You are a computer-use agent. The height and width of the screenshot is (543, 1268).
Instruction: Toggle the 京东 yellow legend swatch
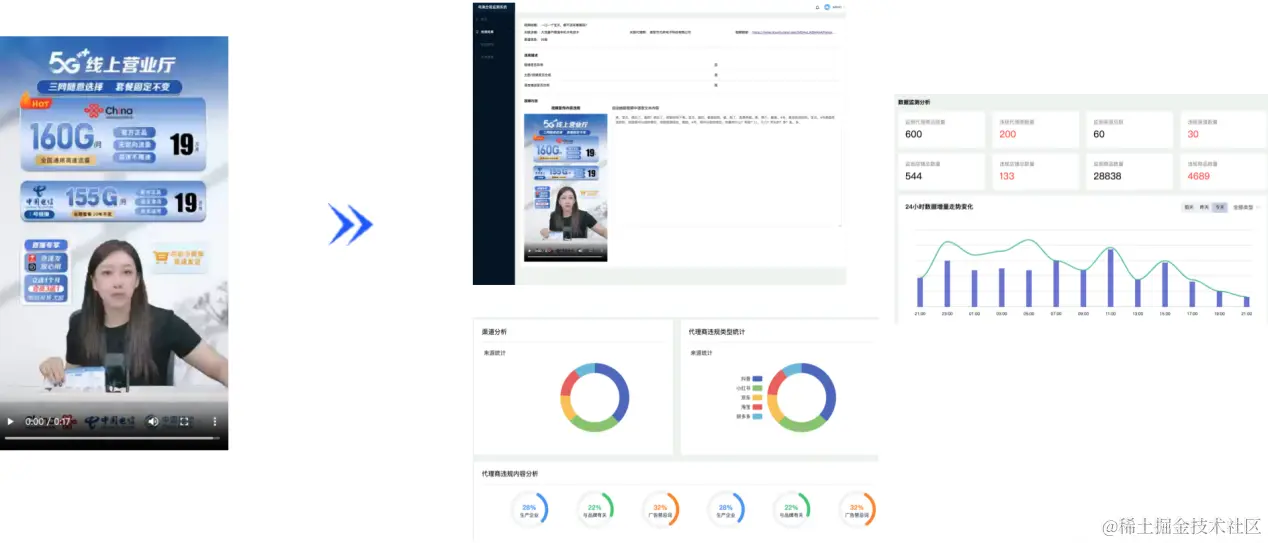pos(757,397)
